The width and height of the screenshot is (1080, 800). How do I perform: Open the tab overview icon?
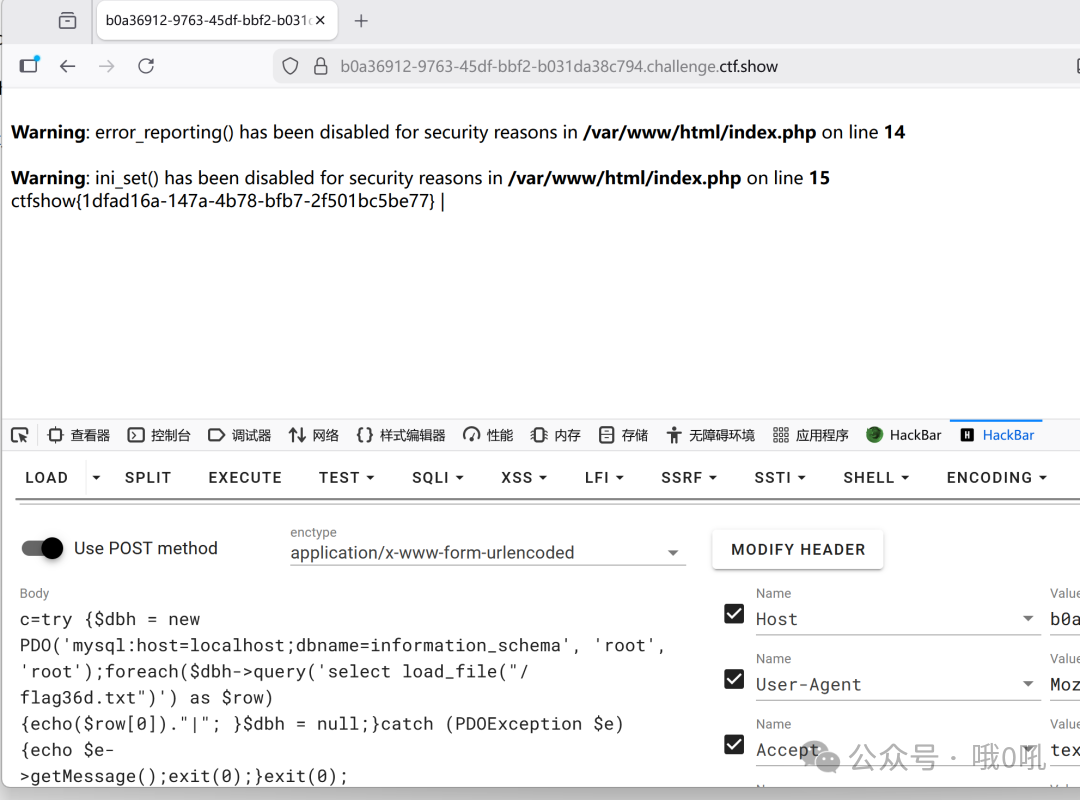coord(68,21)
